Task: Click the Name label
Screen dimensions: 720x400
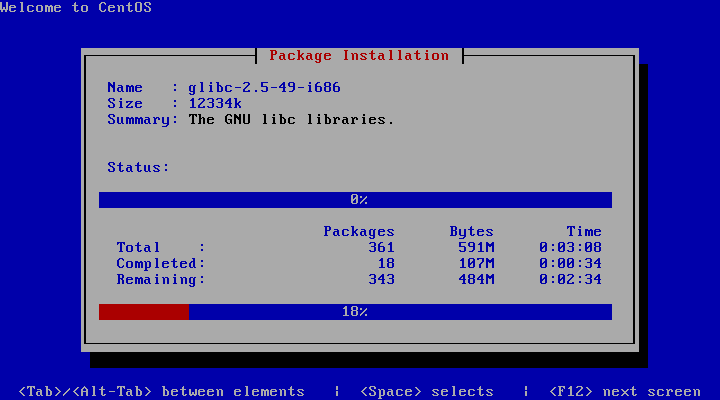Action: tap(125, 87)
